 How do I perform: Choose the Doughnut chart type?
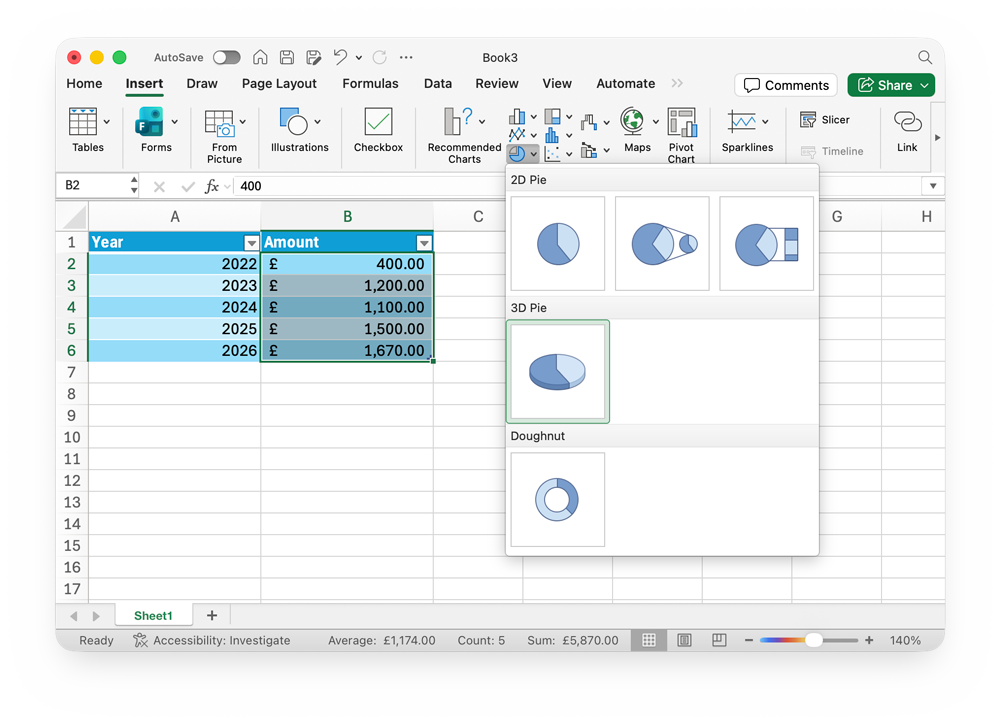point(557,500)
